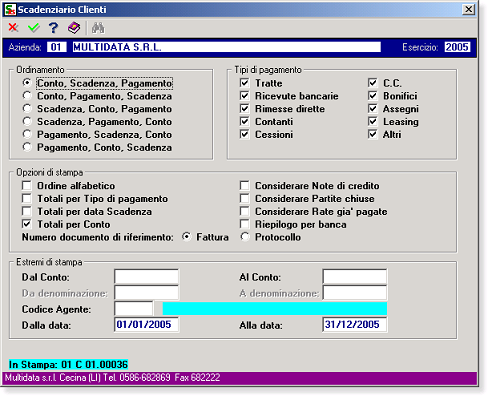
Task: Click the Multidata s.r.l. Cecina footer text
Action: click(112, 378)
